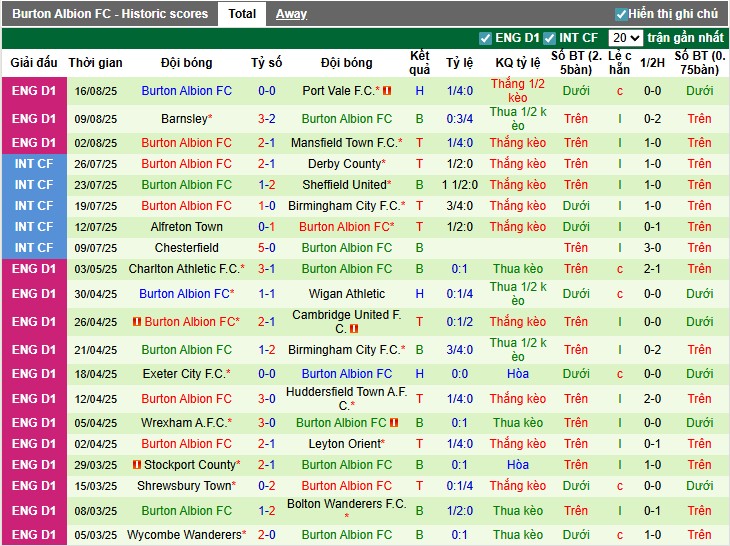
Task: Click odds value '1 1/2:0' for Sheffield United
Action: point(460,185)
